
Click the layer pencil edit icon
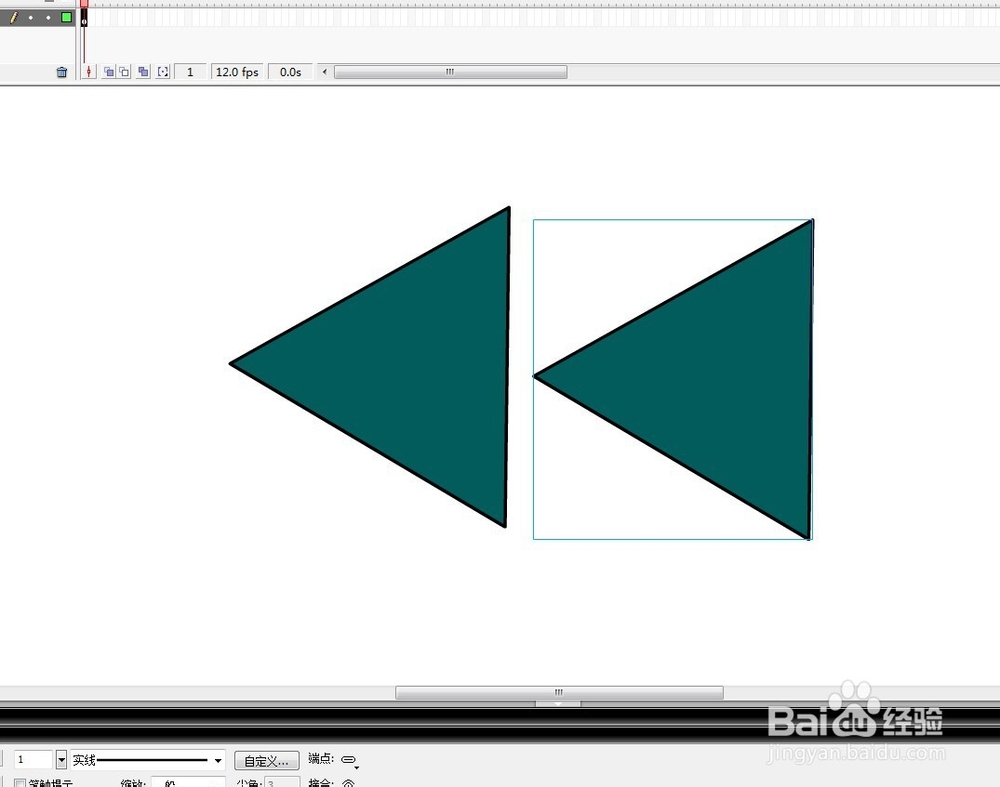(x=13, y=17)
